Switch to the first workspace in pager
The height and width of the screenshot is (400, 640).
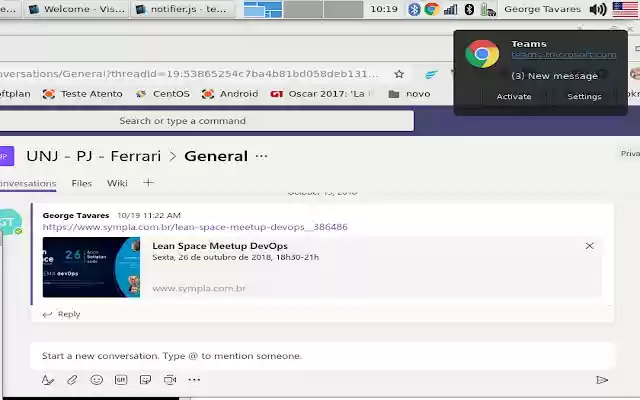click(x=263, y=9)
